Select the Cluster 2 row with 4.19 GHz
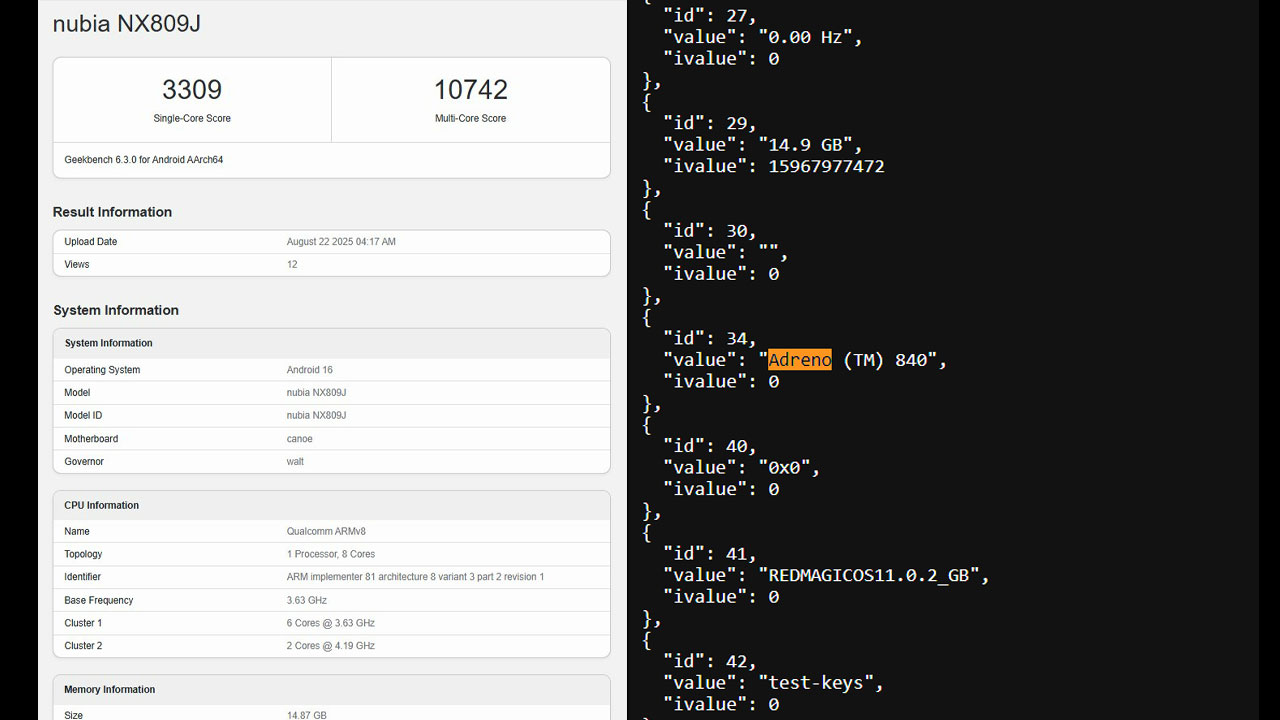1280x720 pixels. [x=331, y=646]
